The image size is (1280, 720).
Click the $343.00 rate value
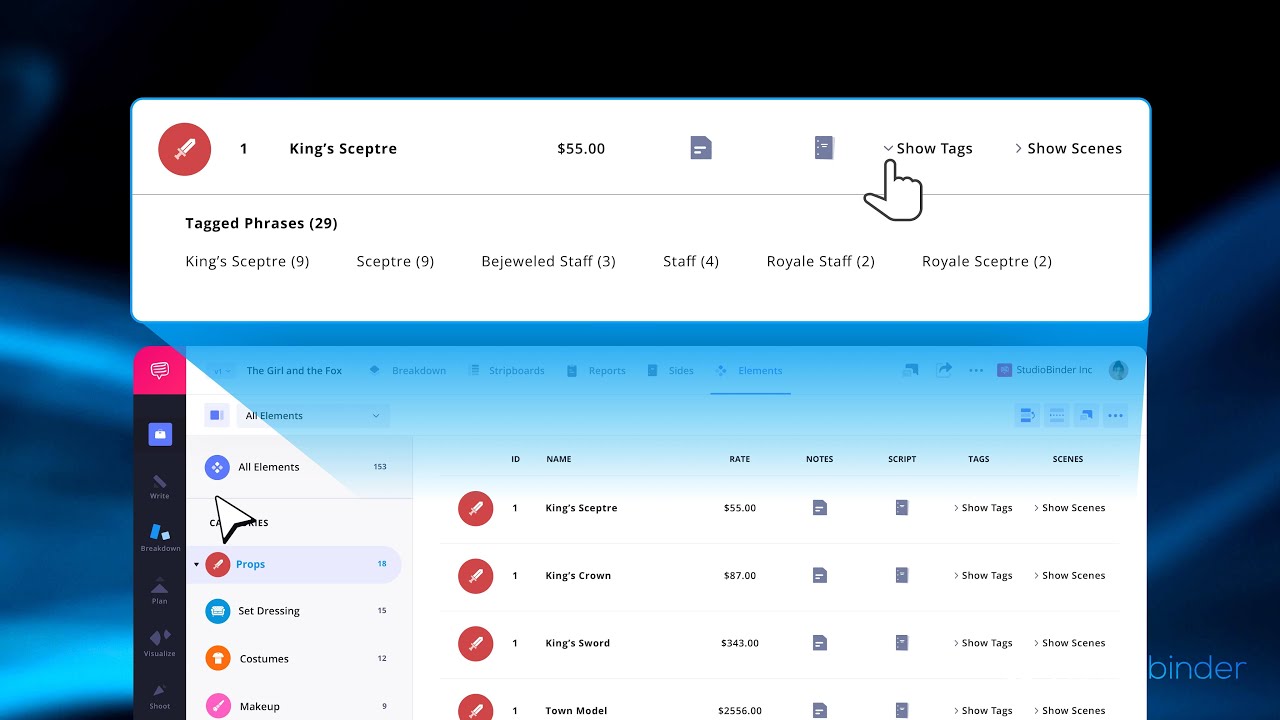[740, 643]
